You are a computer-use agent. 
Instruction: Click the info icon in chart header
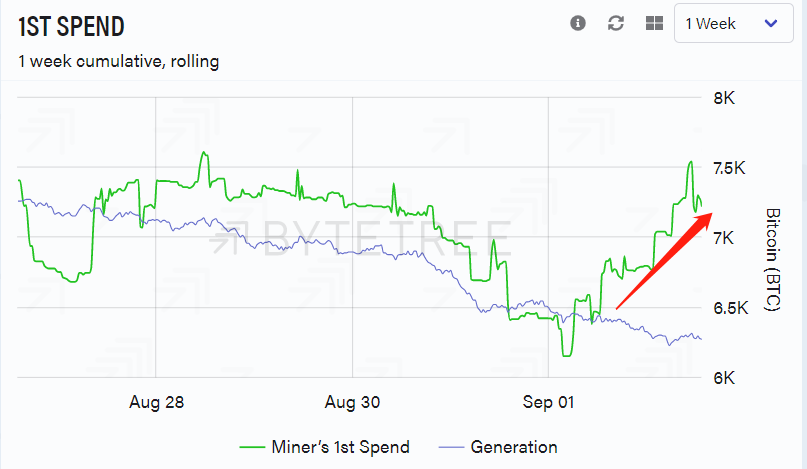tap(578, 23)
